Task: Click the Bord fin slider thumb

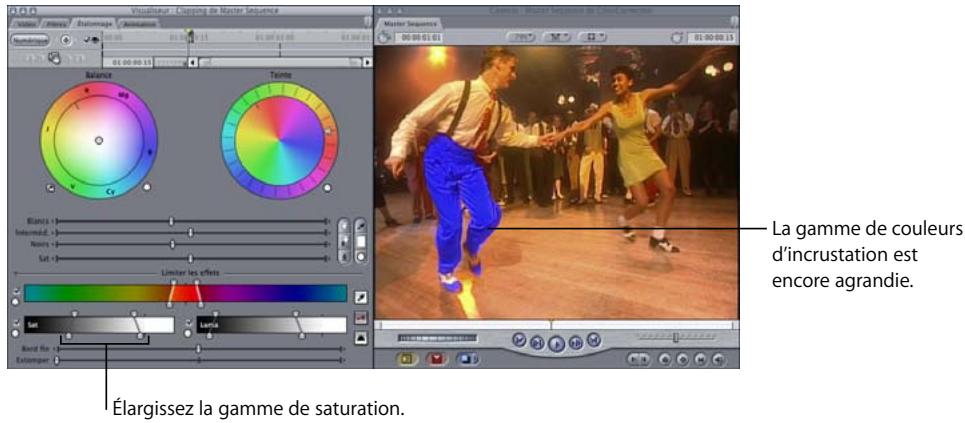Action: pos(198,348)
